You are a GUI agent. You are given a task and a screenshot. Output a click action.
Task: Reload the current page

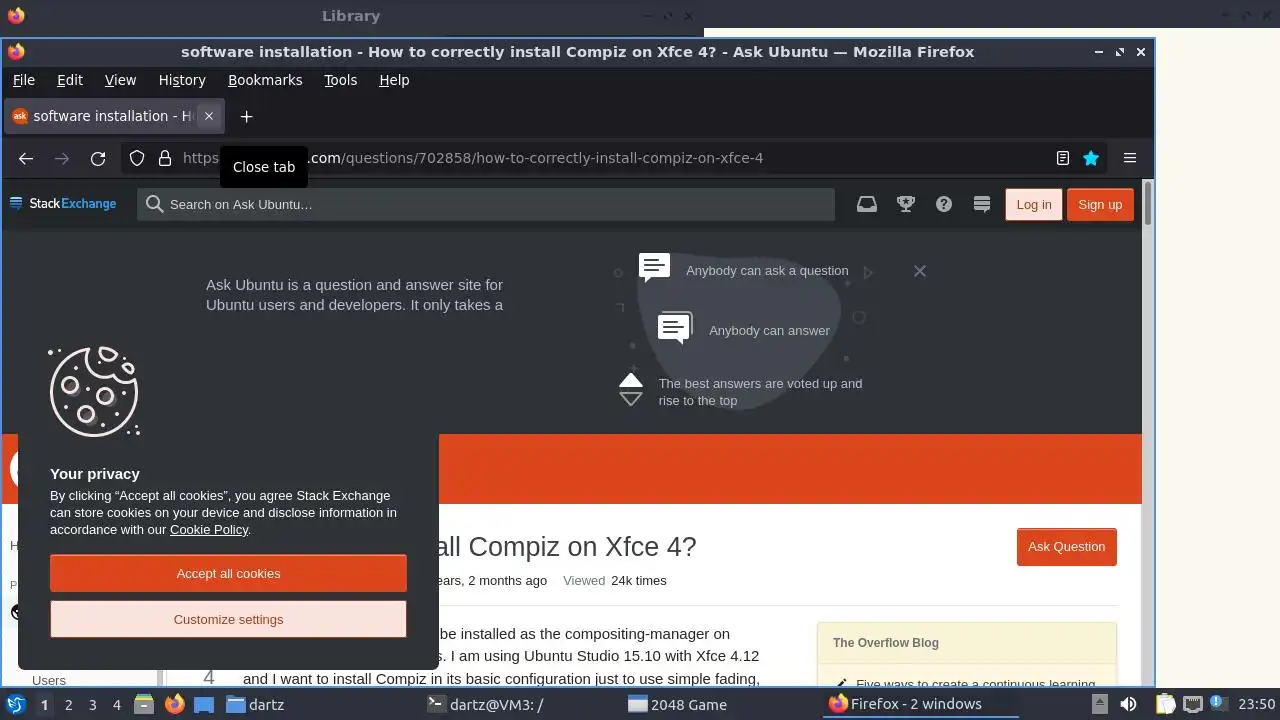pos(98,158)
